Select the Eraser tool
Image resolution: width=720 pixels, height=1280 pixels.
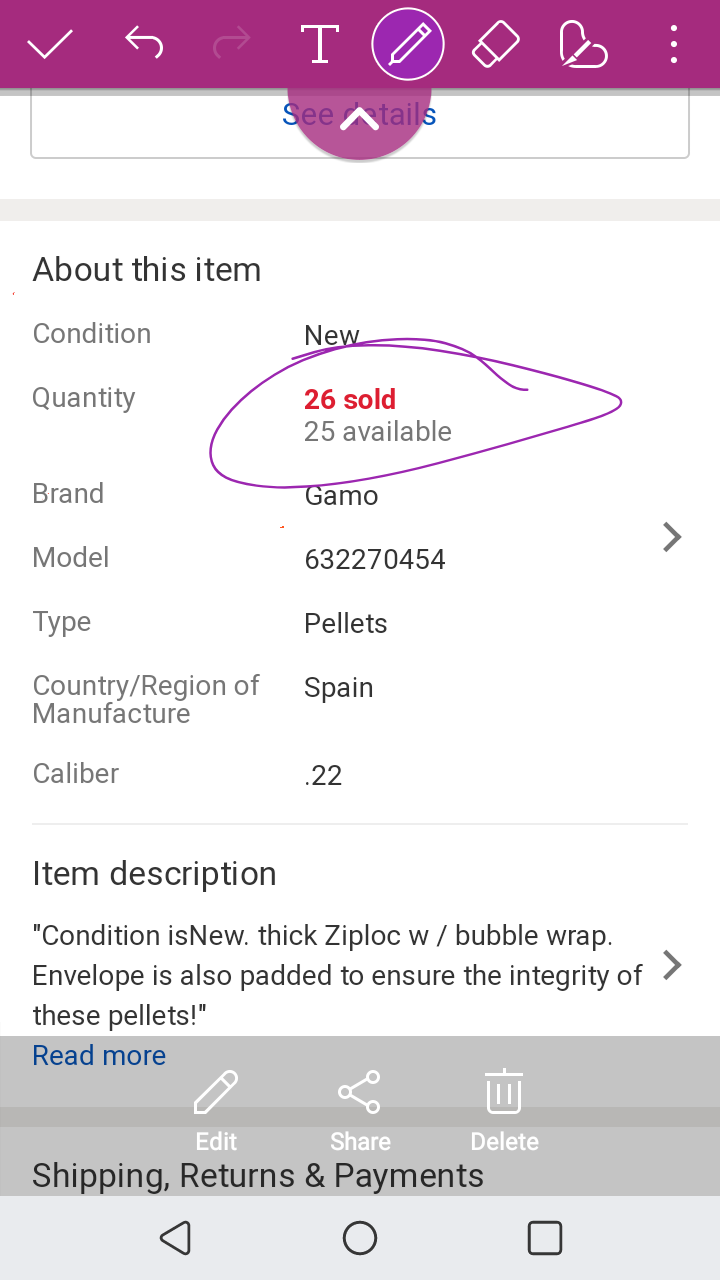click(x=495, y=45)
